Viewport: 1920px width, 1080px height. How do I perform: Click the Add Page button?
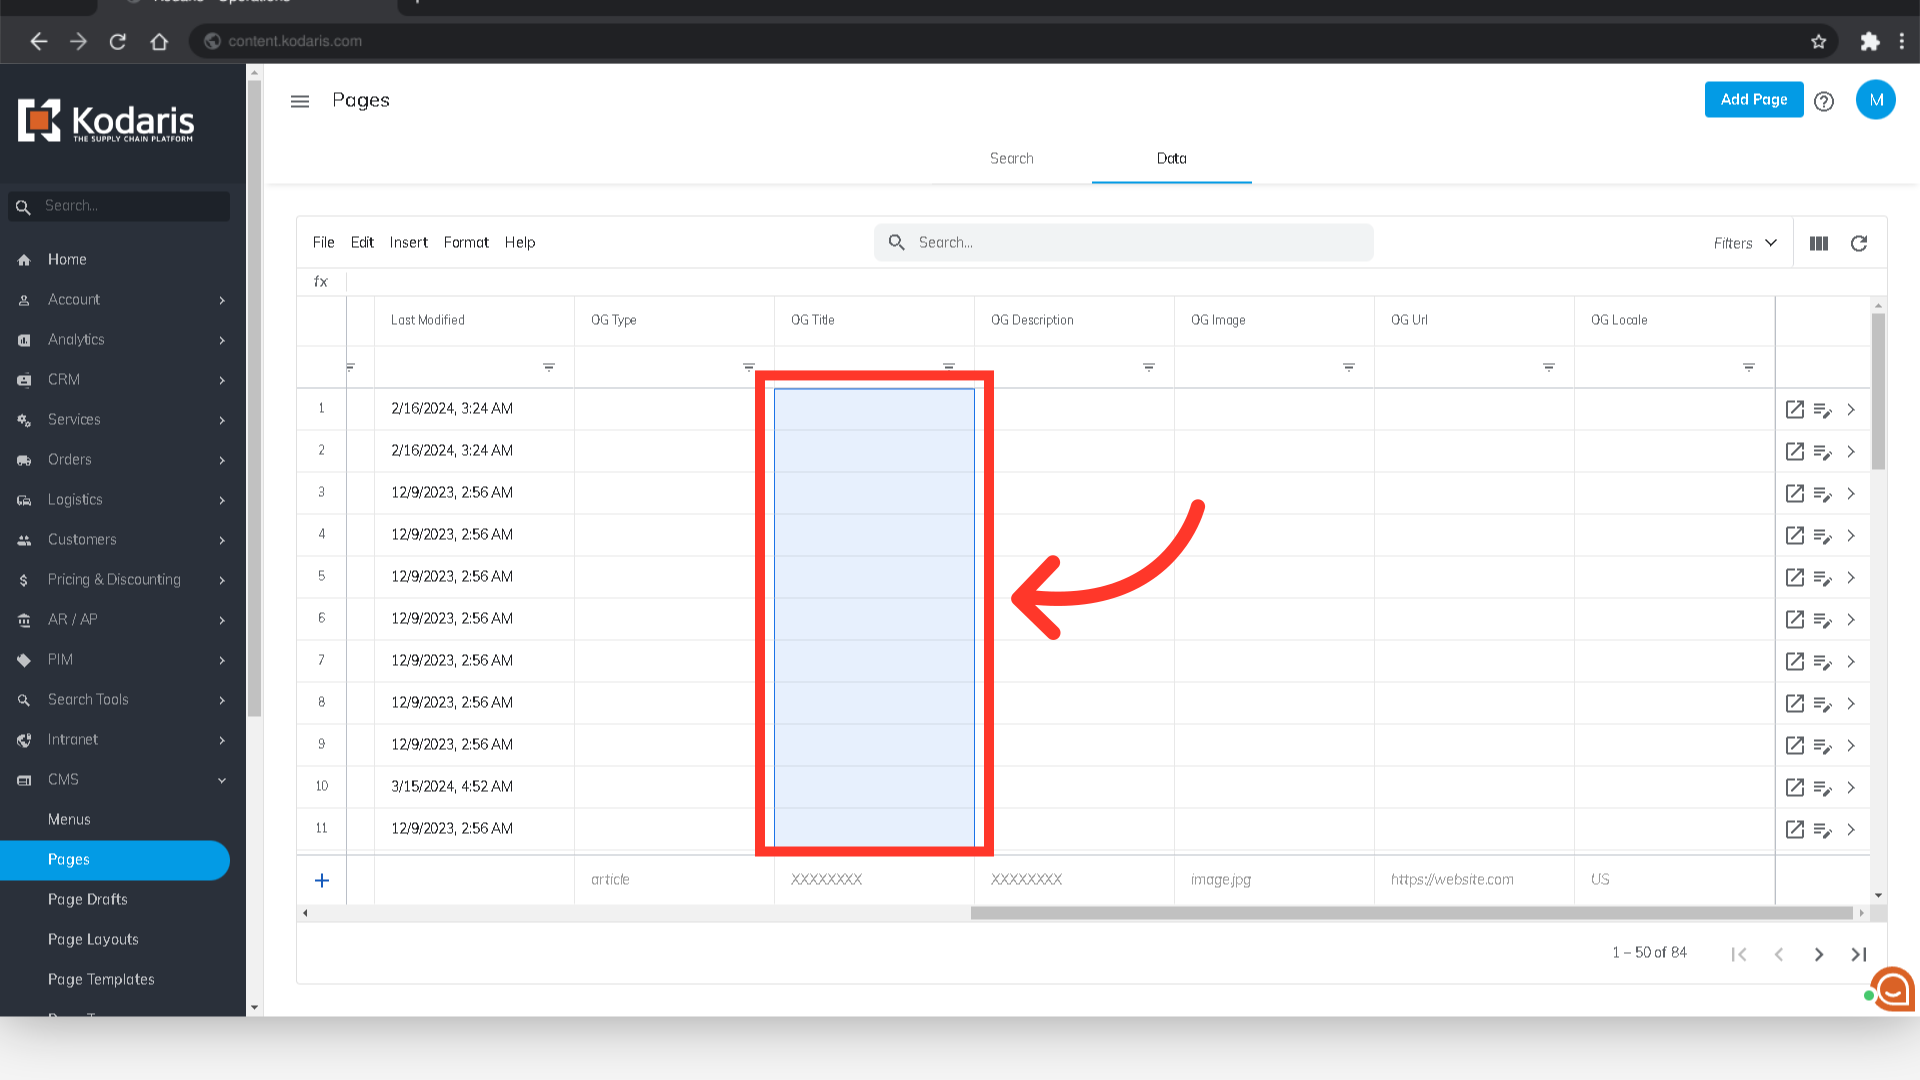click(1753, 99)
